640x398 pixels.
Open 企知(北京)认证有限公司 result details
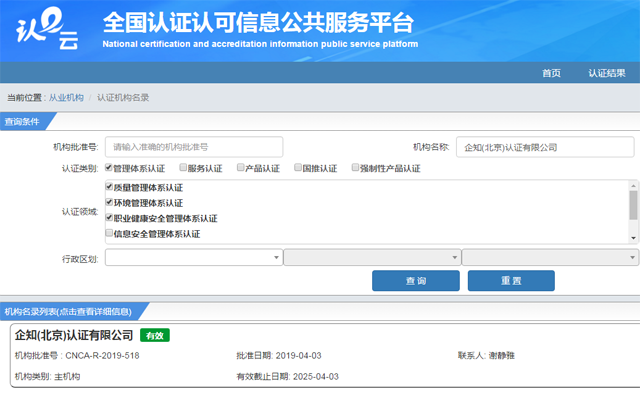click(x=74, y=335)
